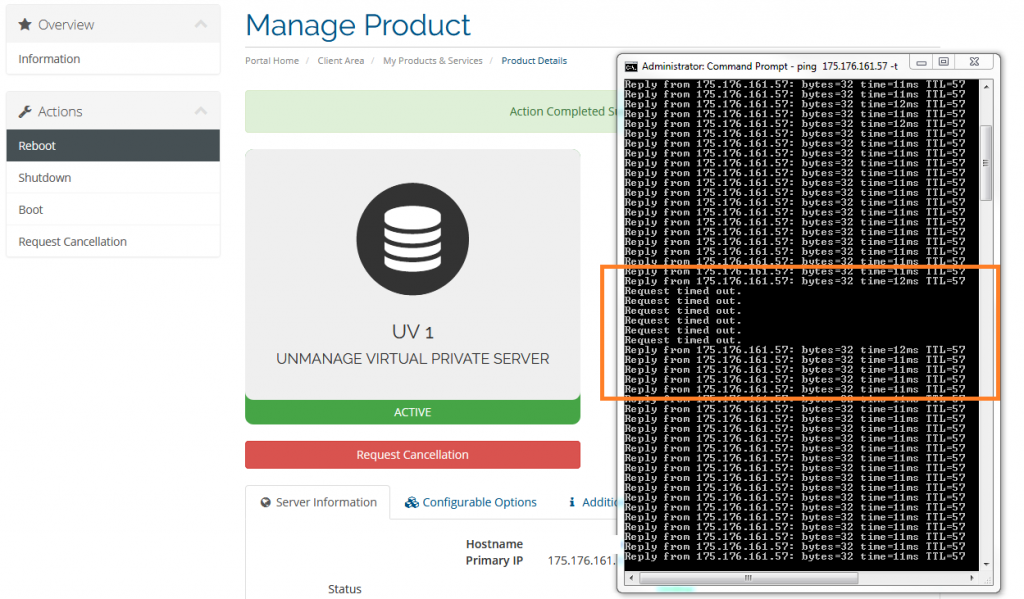
Task: Open the Configurable Options tab
Action: point(479,502)
